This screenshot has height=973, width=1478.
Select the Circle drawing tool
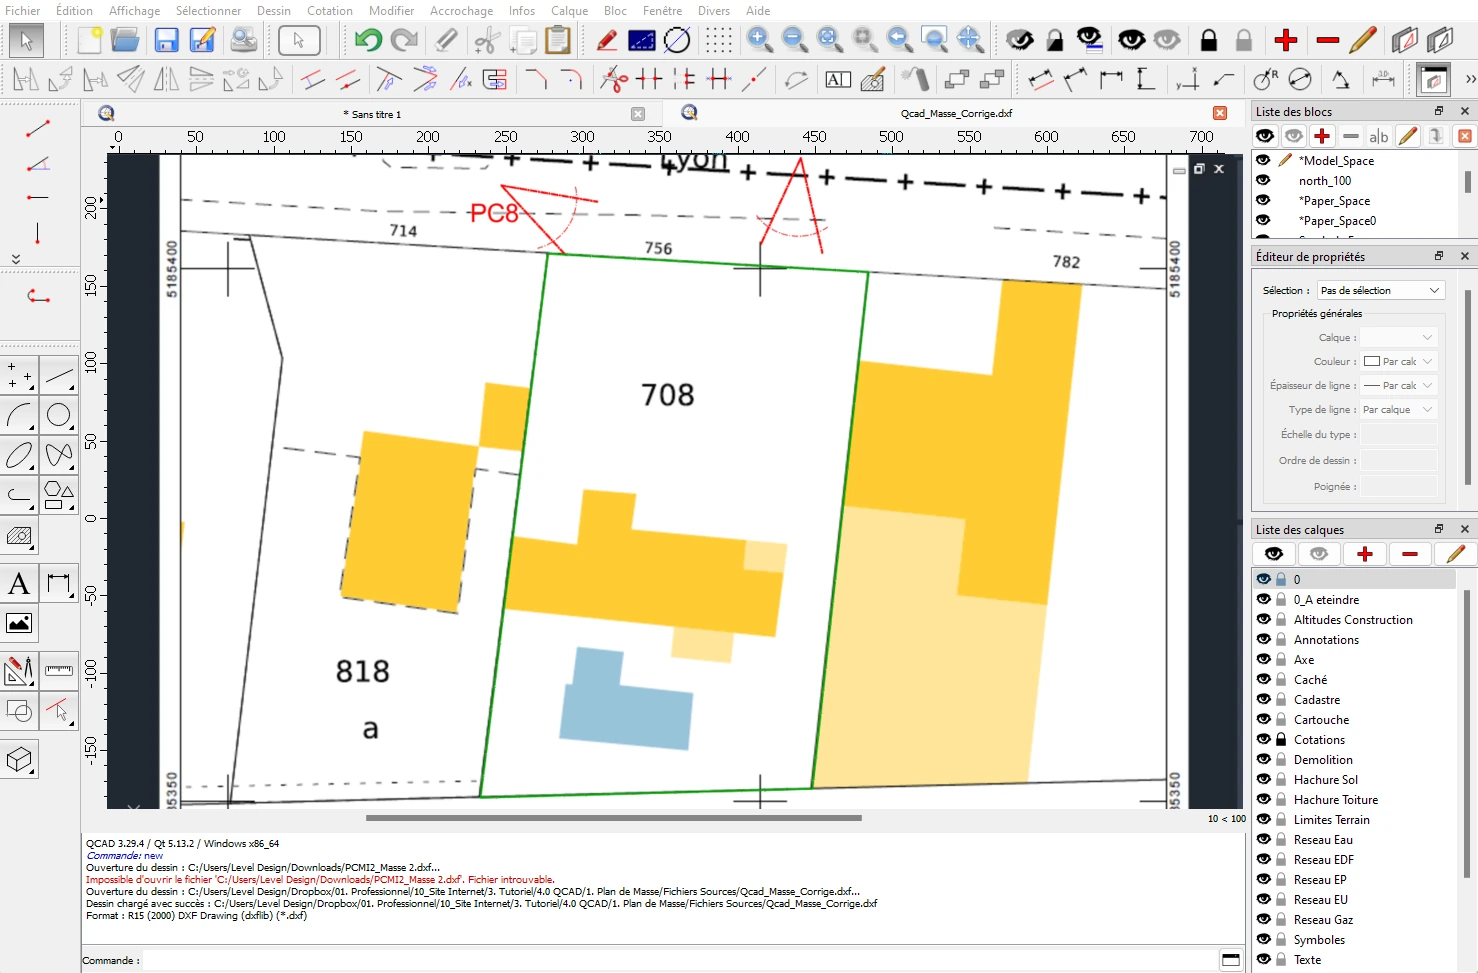pyautogui.click(x=59, y=414)
